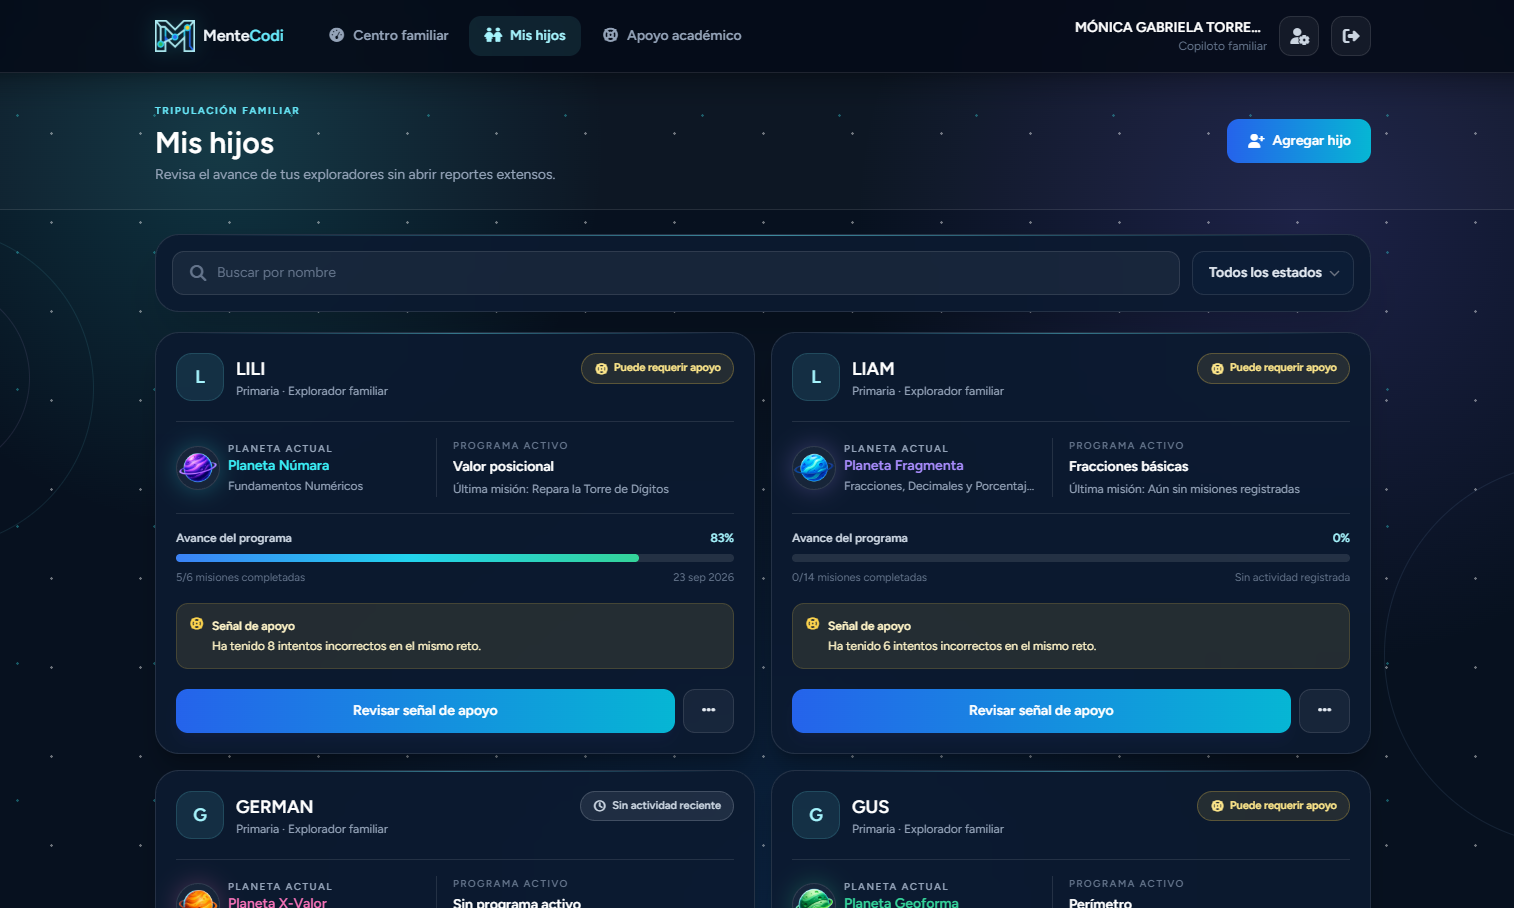
Task: Click LILI's avatar letter badge
Action: coord(200,377)
